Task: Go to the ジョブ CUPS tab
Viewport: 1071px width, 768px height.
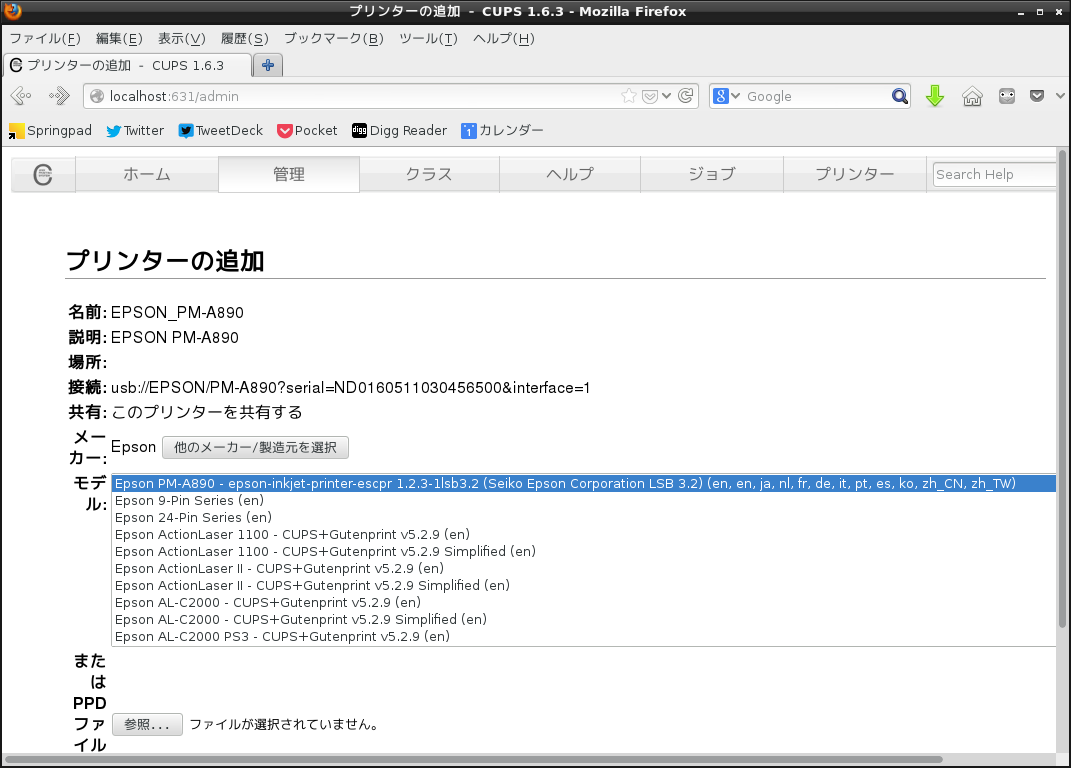Action: pyautogui.click(x=712, y=174)
